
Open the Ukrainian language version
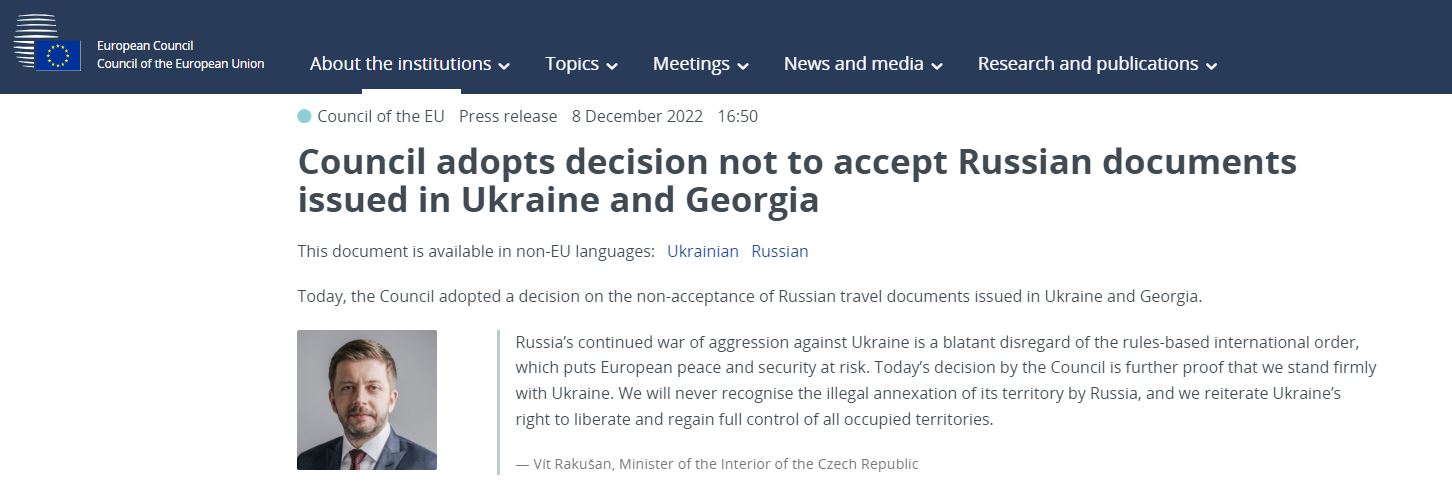(x=703, y=251)
